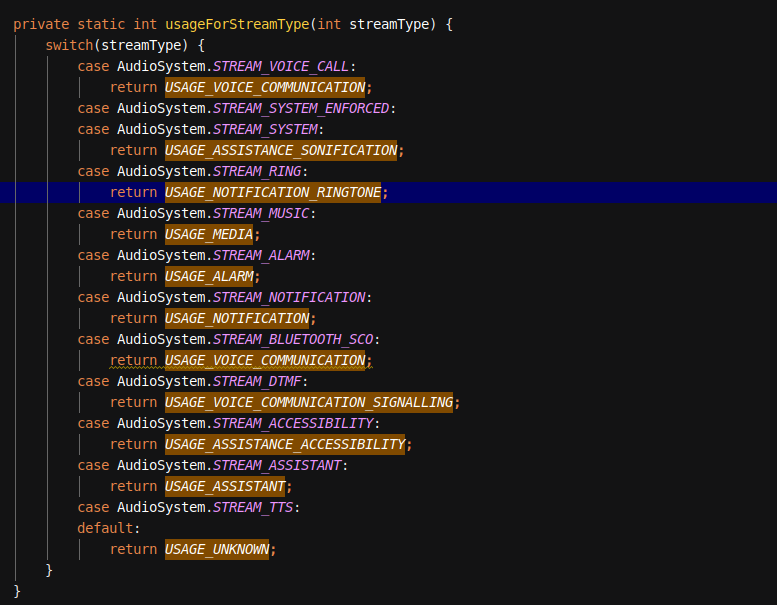
Task: Click USAGE_NOTIFICATION; return value
Action: [237, 318]
